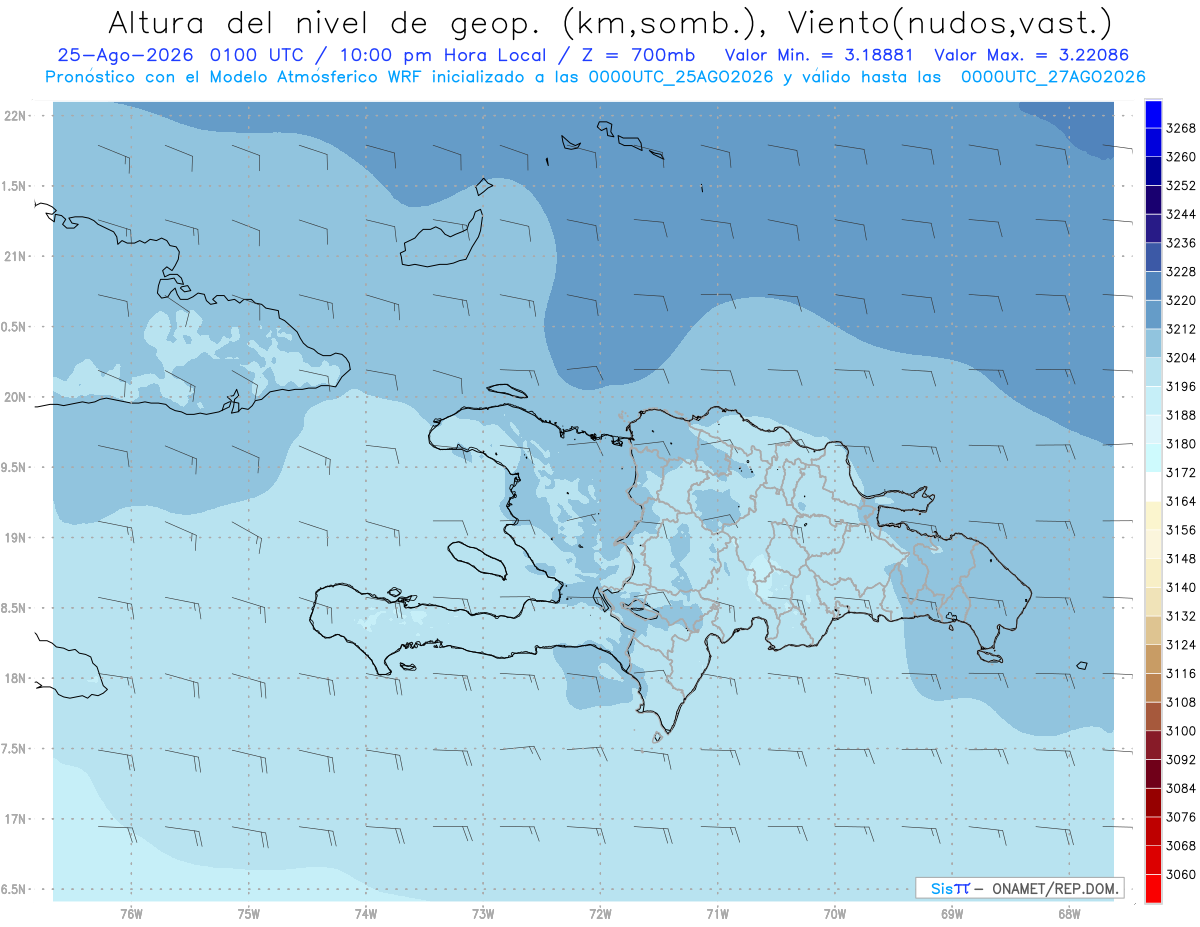Click the '19N' latitude label
The width and height of the screenshot is (1200, 927).
pos(15,537)
